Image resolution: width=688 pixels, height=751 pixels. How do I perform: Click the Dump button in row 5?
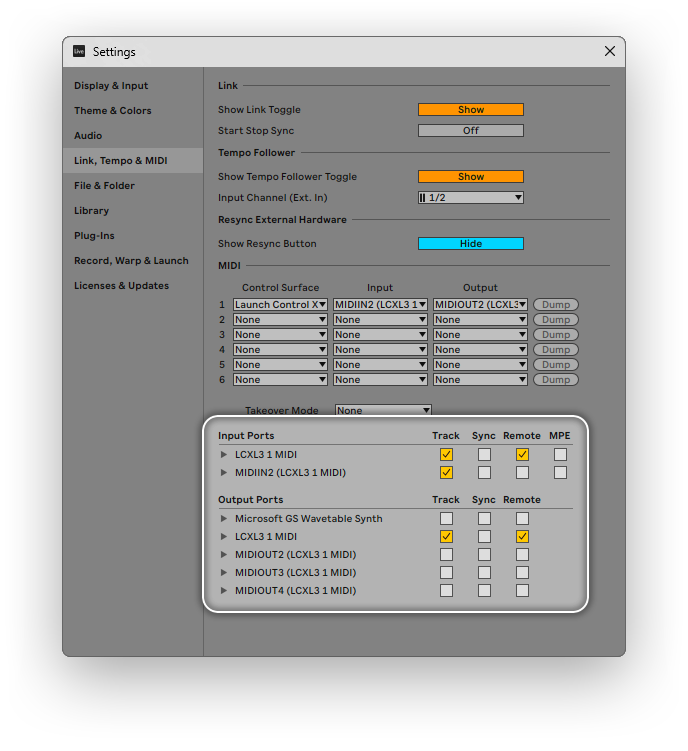pos(556,364)
